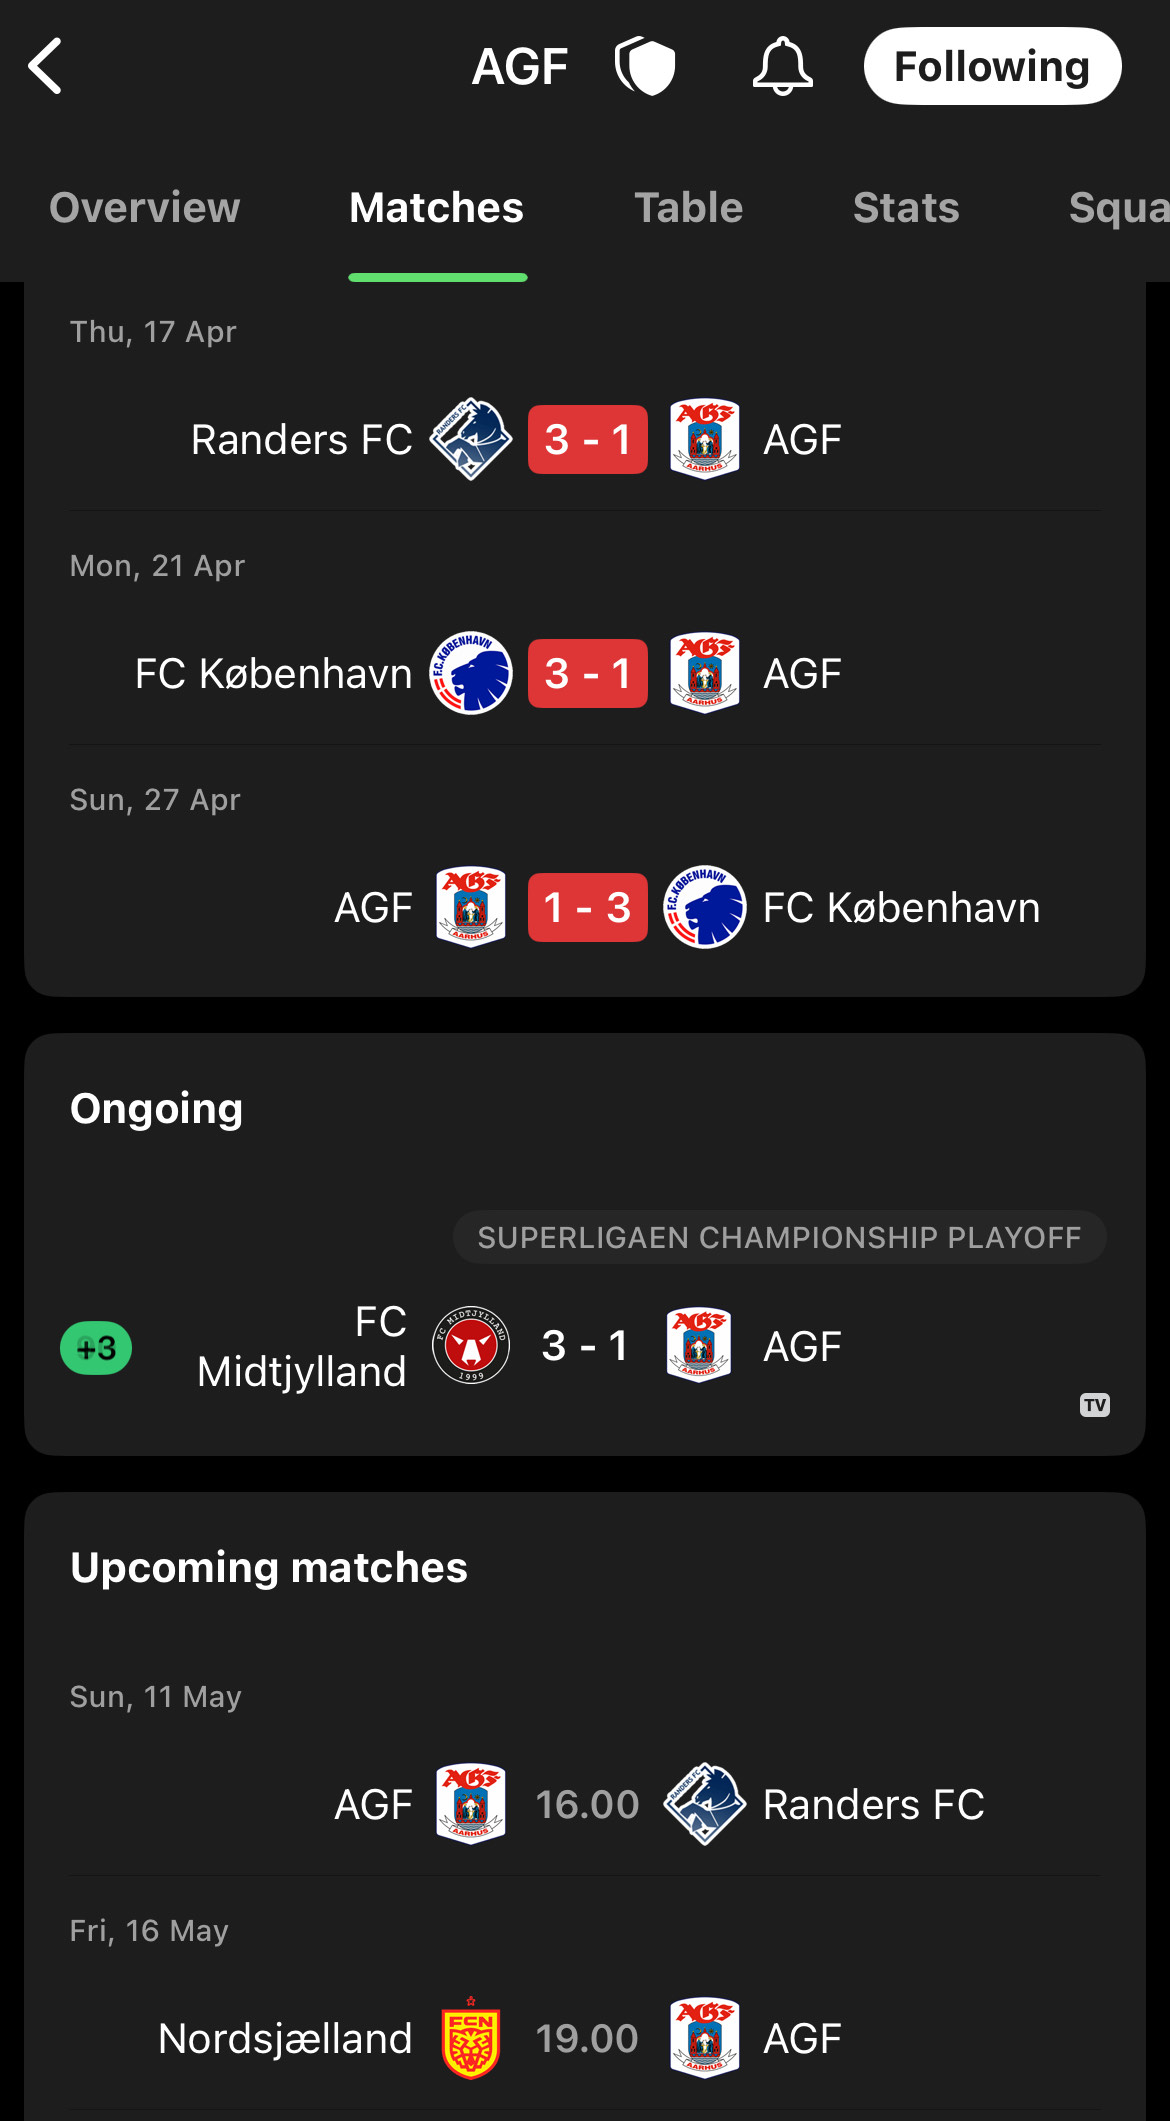Toggle the Following button

tap(992, 66)
